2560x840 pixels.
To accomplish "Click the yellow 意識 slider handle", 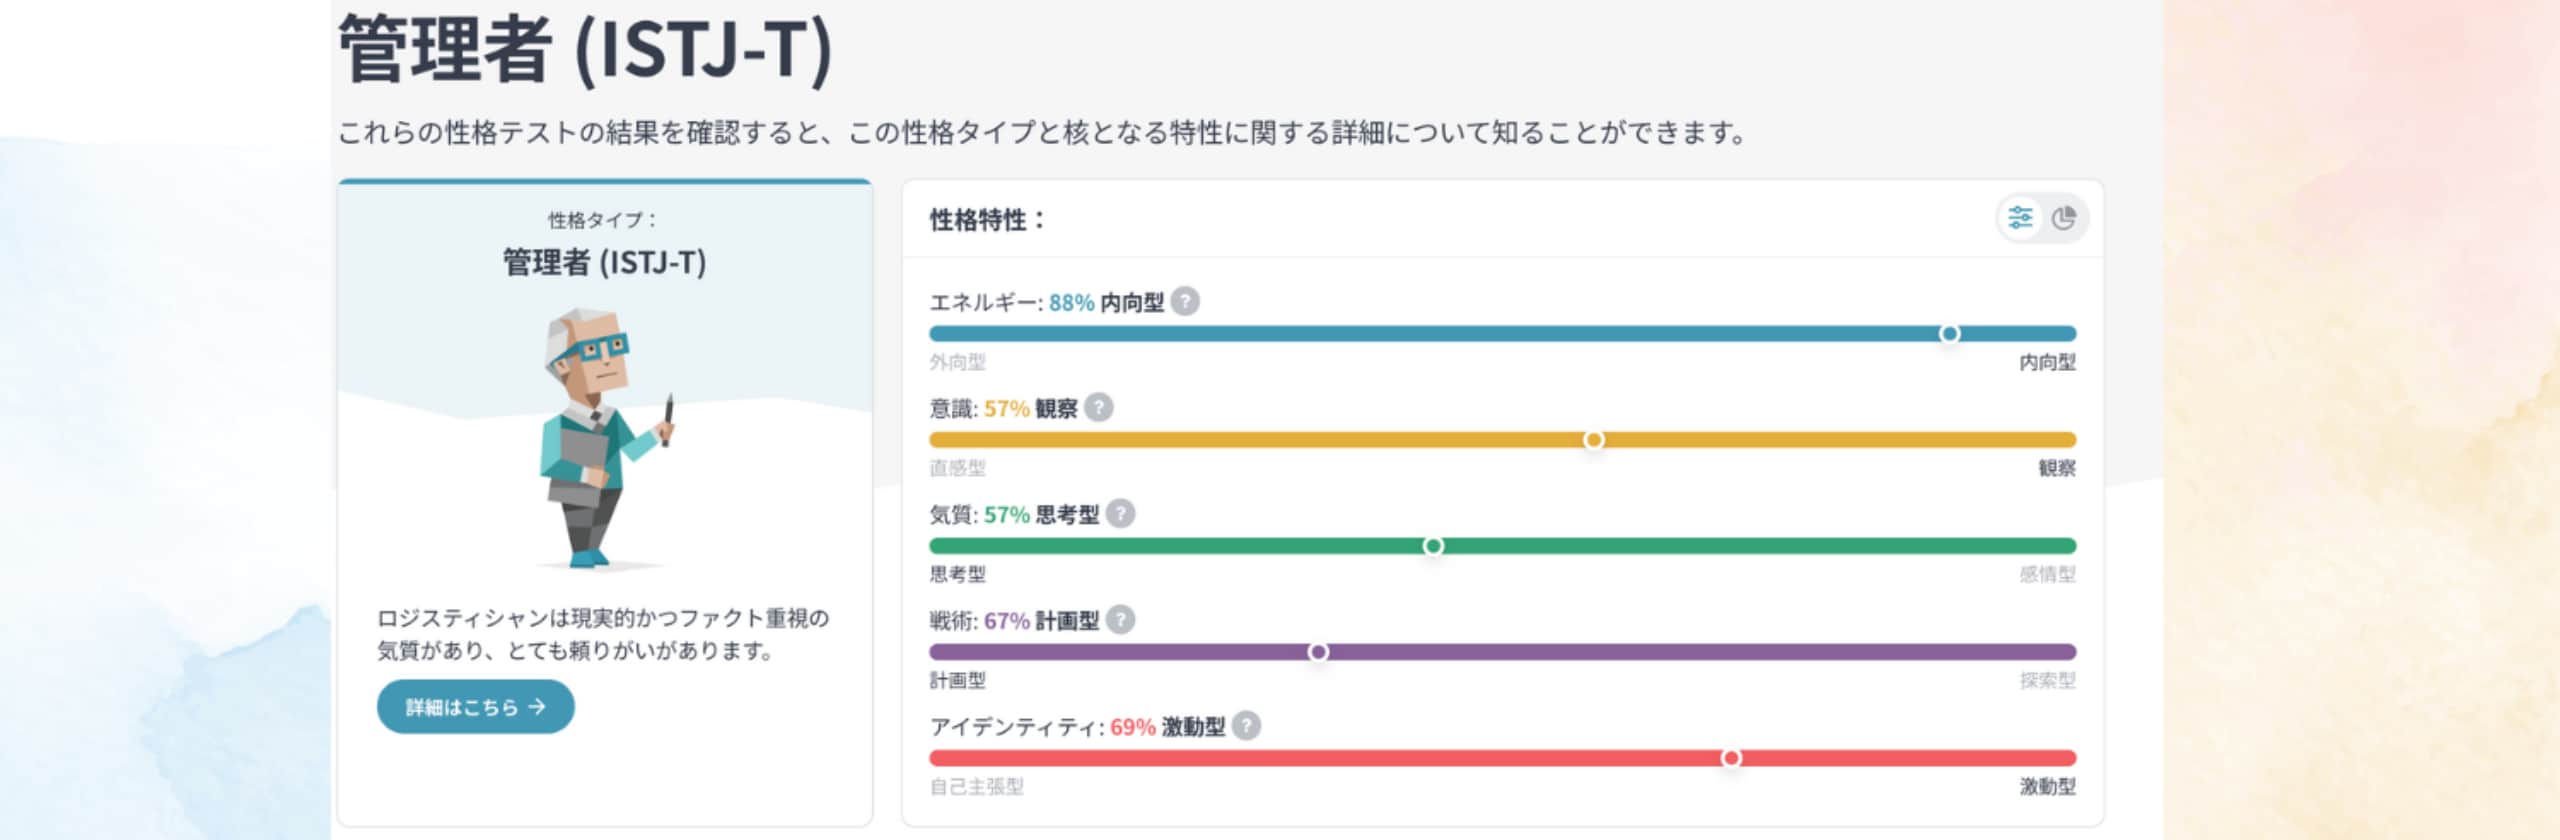I will (1594, 439).
